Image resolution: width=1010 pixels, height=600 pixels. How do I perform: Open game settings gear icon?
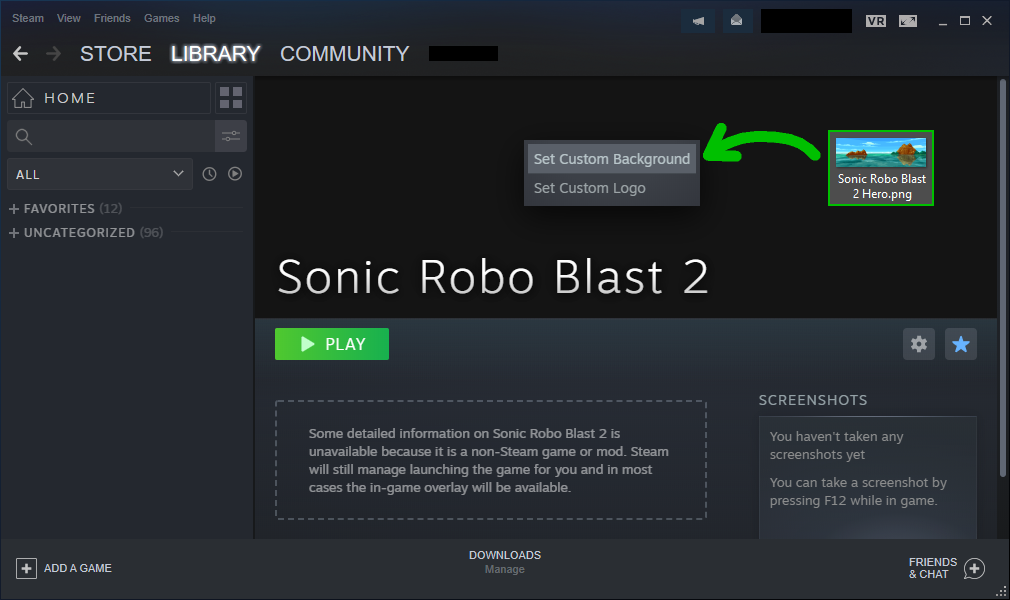pyautogui.click(x=919, y=344)
